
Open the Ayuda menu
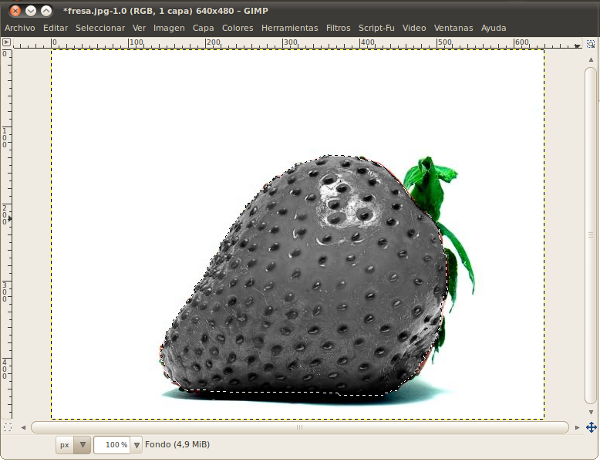tap(493, 28)
